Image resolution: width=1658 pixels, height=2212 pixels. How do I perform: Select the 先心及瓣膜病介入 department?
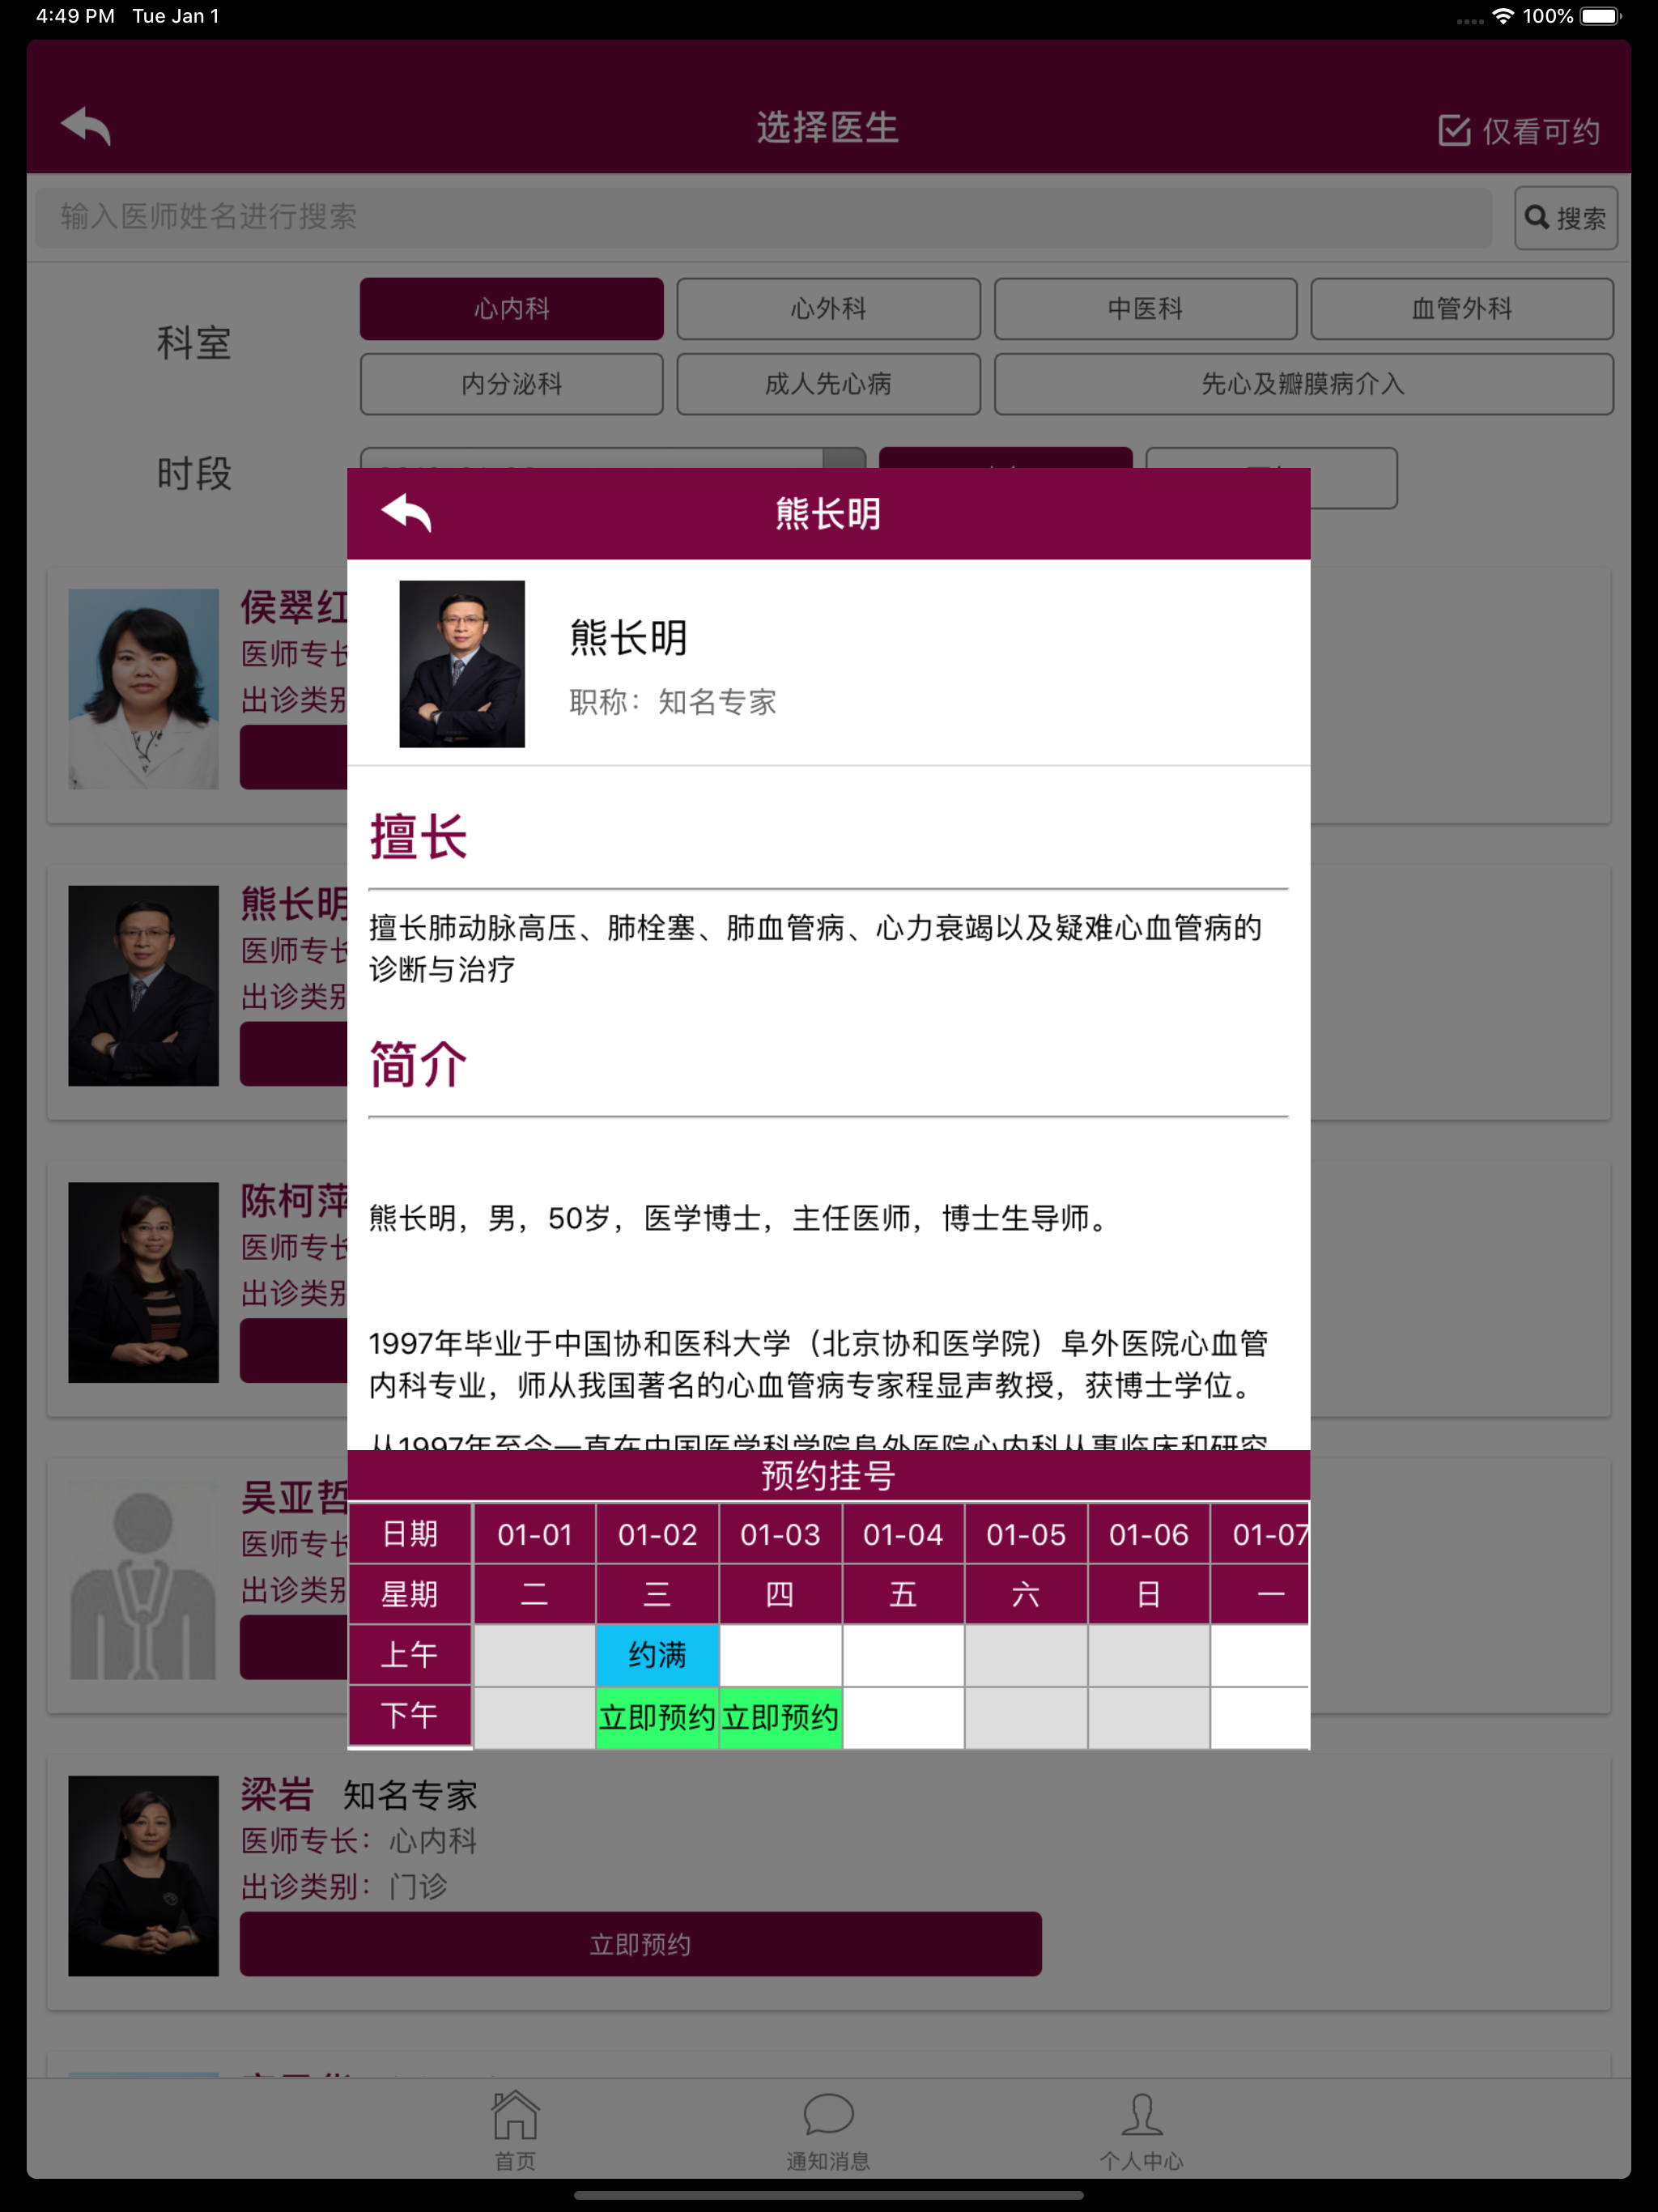1303,384
